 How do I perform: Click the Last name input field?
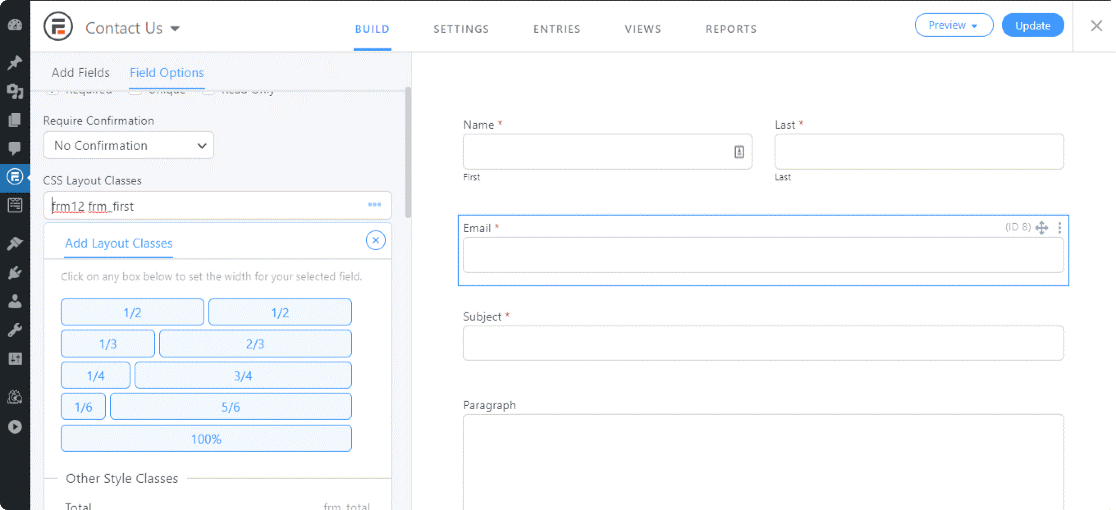[x=919, y=152]
